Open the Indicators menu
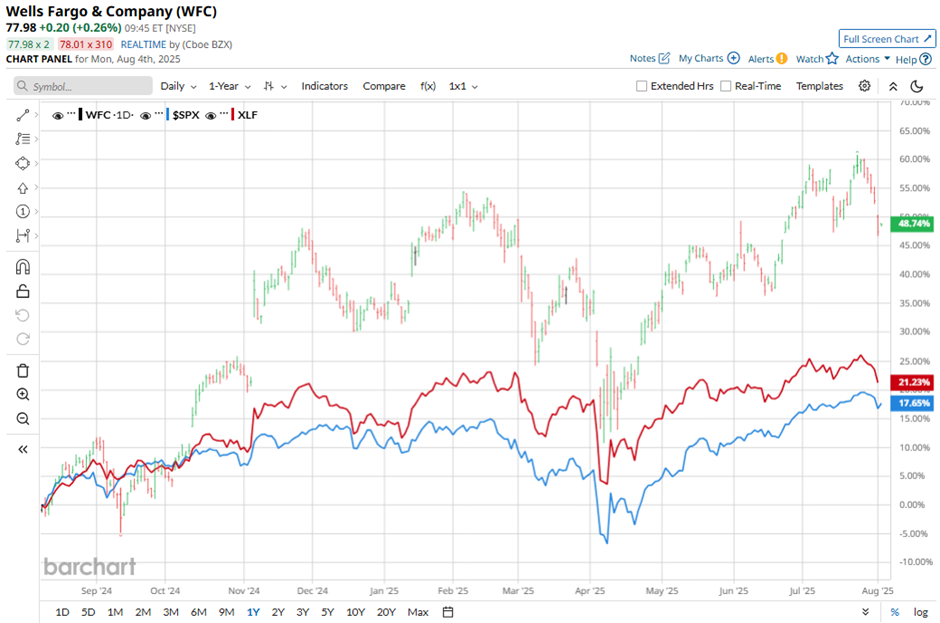Image resolution: width=940 pixels, height=623 pixels. pyautogui.click(x=324, y=86)
